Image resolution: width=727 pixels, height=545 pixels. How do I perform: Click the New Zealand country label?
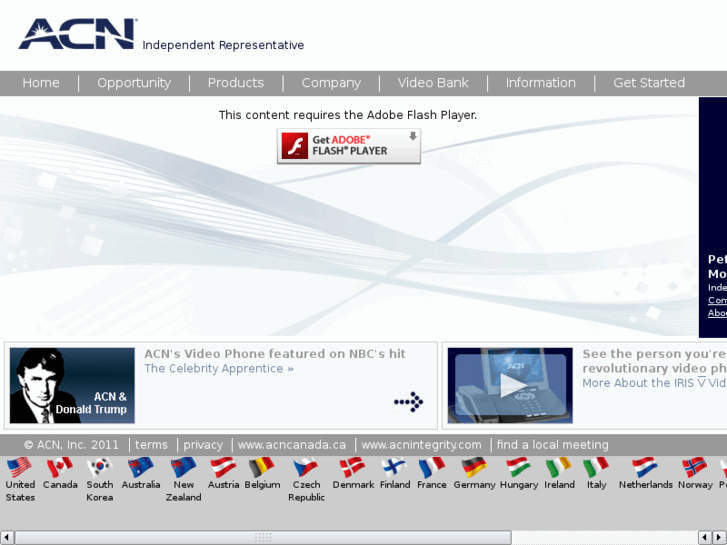point(184,491)
